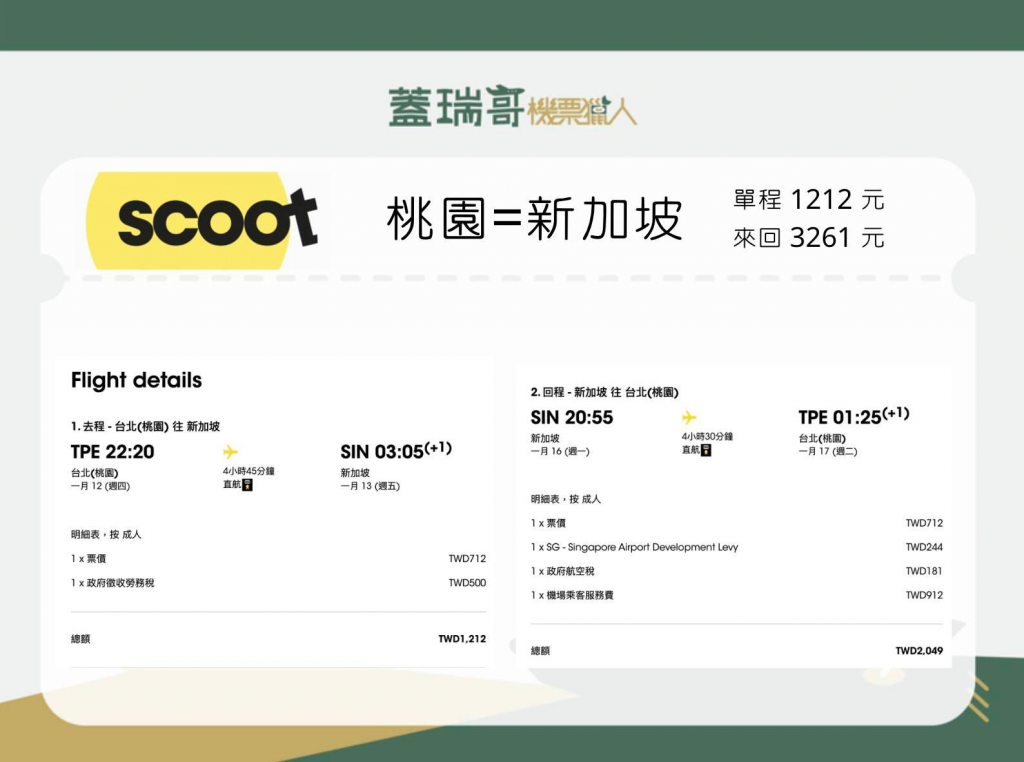The width and height of the screenshot is (1024, 762).
Task: Click the yellow plane icon of return flight
Action: point(689,417)
